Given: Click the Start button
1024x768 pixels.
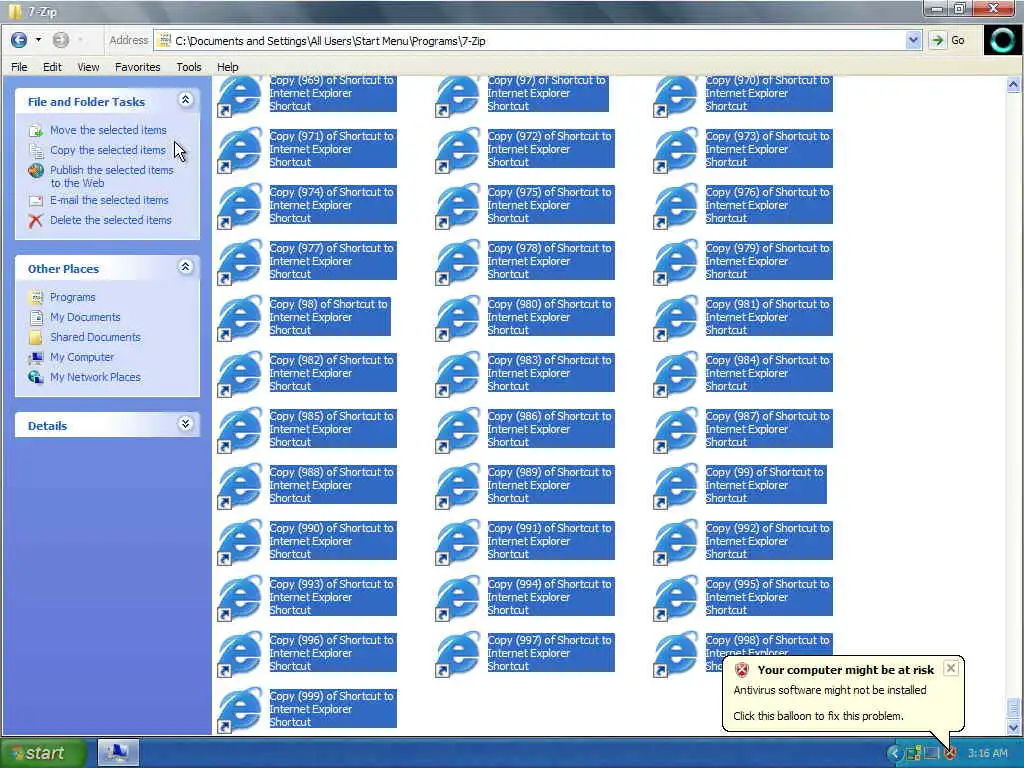Looking at the screenshot, I should 42,753.
